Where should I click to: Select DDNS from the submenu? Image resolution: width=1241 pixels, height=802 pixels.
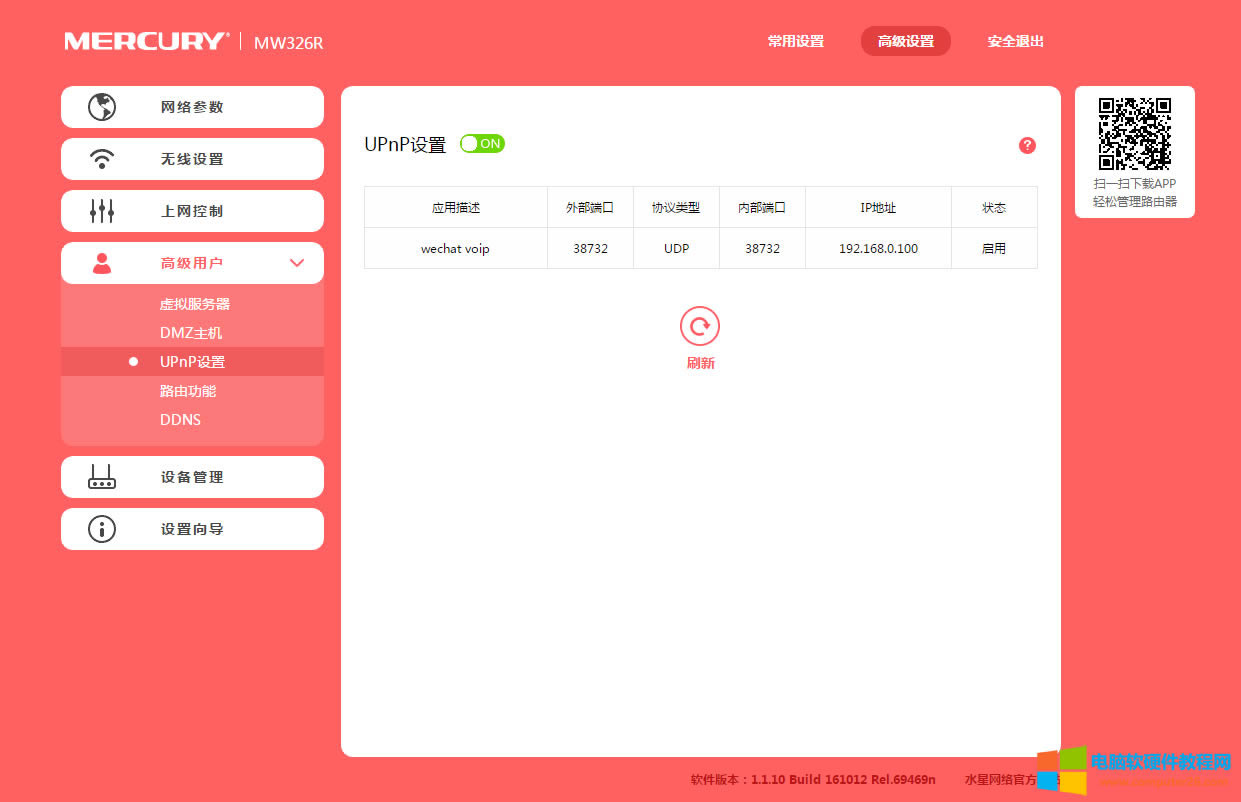pyautogui.click(x=180, y=419)
